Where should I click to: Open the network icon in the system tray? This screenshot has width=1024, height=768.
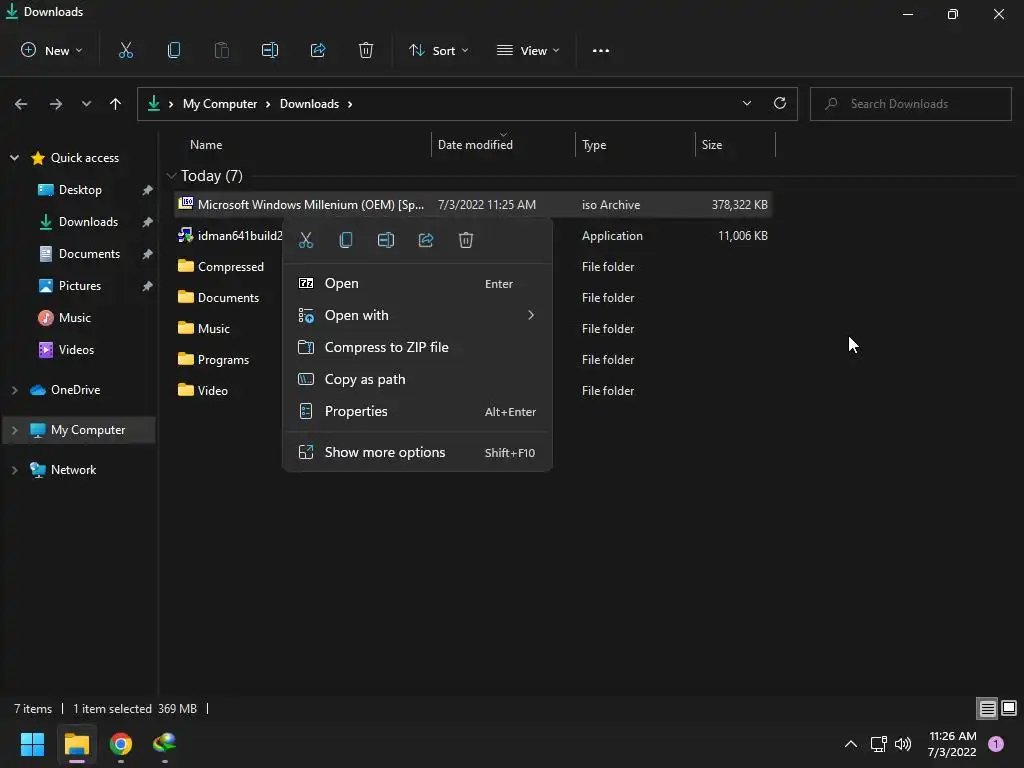tap(878, 743)
